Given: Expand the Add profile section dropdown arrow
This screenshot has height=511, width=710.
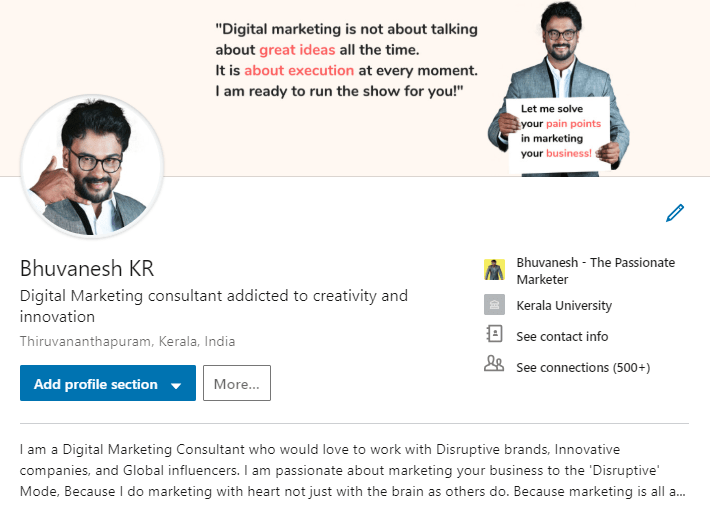Looking at the screenshot, I should pyautogui.click(x=176, y=386).
